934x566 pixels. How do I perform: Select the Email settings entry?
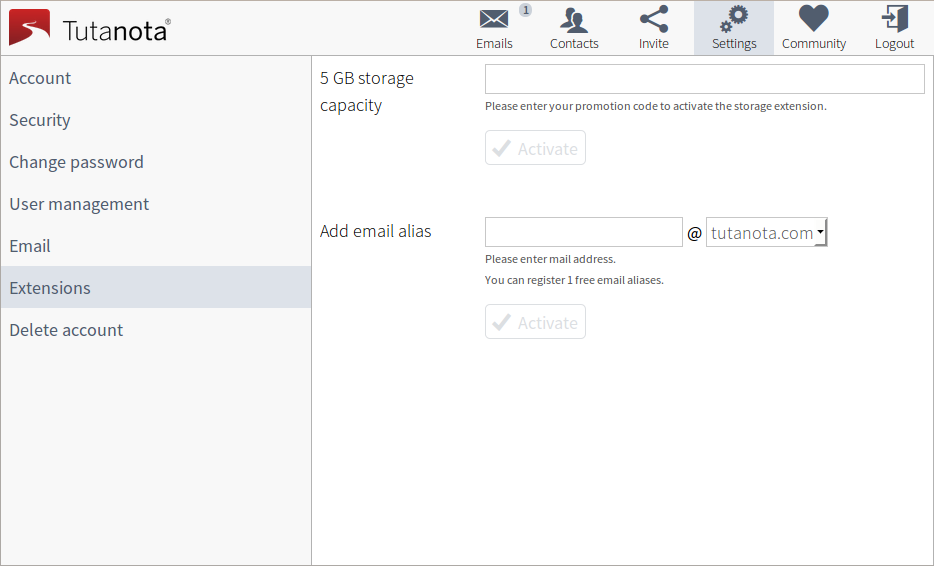click(156, 245)
